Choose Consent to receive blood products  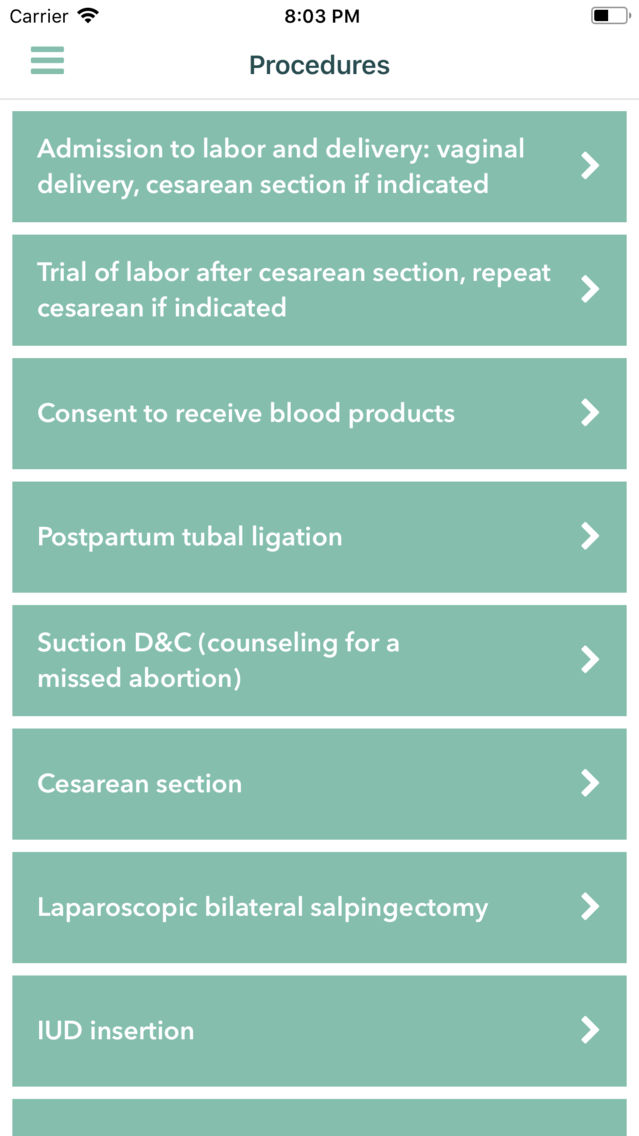click(x=246, y=413)
